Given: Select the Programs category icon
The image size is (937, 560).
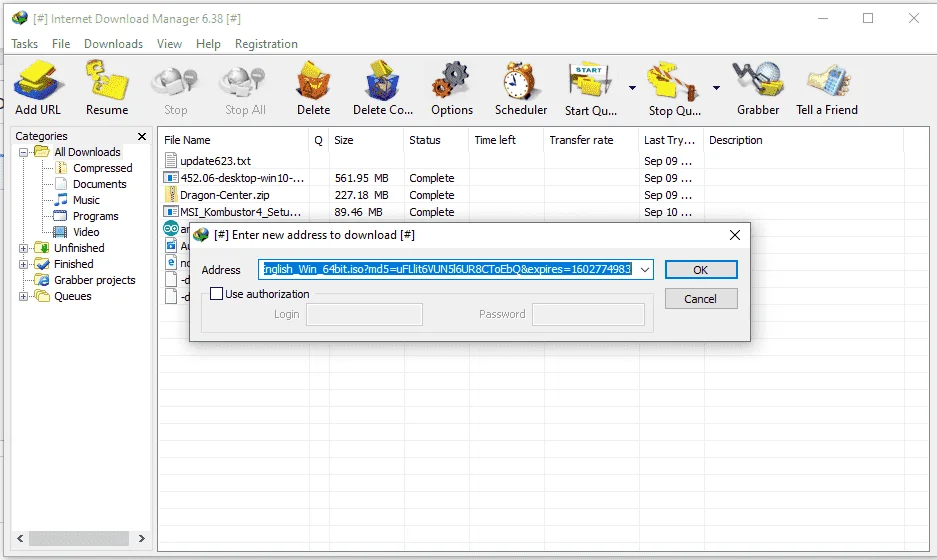Looking at the screenshot, I should 60,216.
